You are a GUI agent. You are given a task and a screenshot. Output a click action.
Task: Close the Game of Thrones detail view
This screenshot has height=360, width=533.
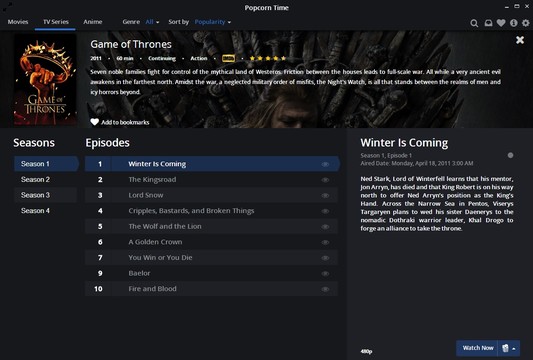point(520,40)
